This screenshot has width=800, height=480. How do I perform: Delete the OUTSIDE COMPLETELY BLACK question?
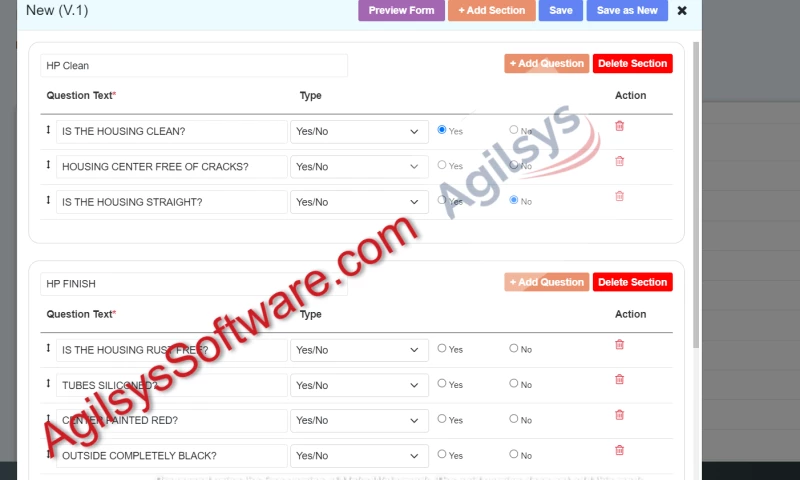619,450
